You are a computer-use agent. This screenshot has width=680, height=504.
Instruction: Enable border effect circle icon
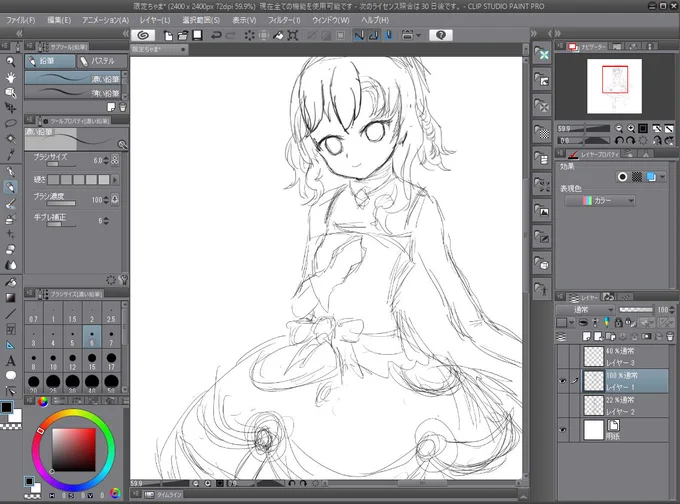click(622, 177)
